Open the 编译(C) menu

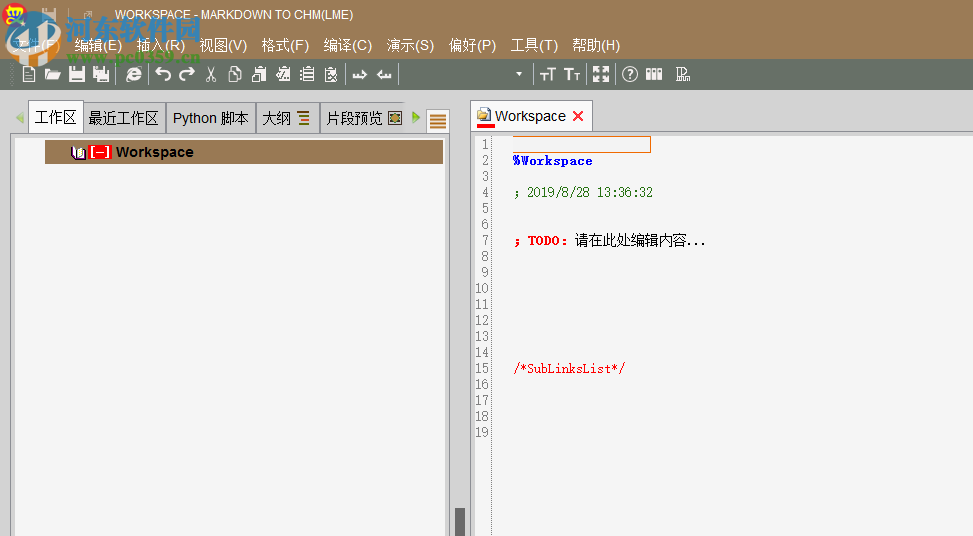[348, 45]
